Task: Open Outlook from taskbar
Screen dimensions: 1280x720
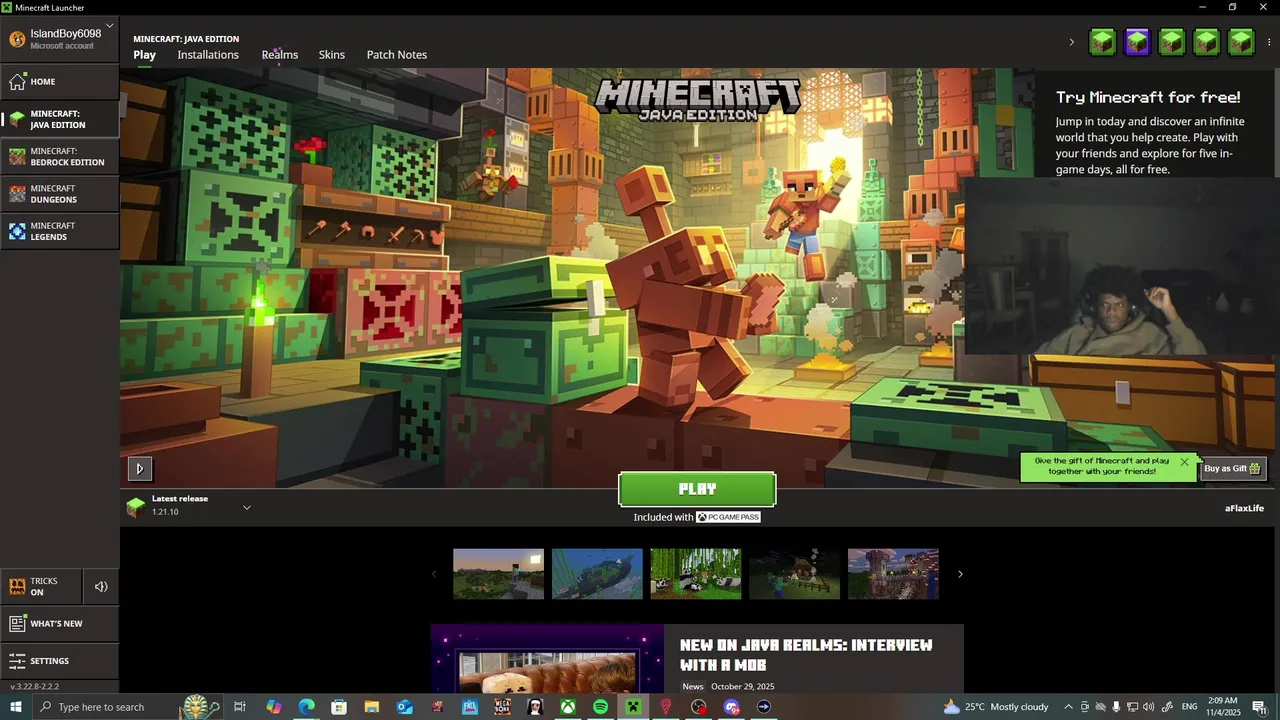Action: 404,707
